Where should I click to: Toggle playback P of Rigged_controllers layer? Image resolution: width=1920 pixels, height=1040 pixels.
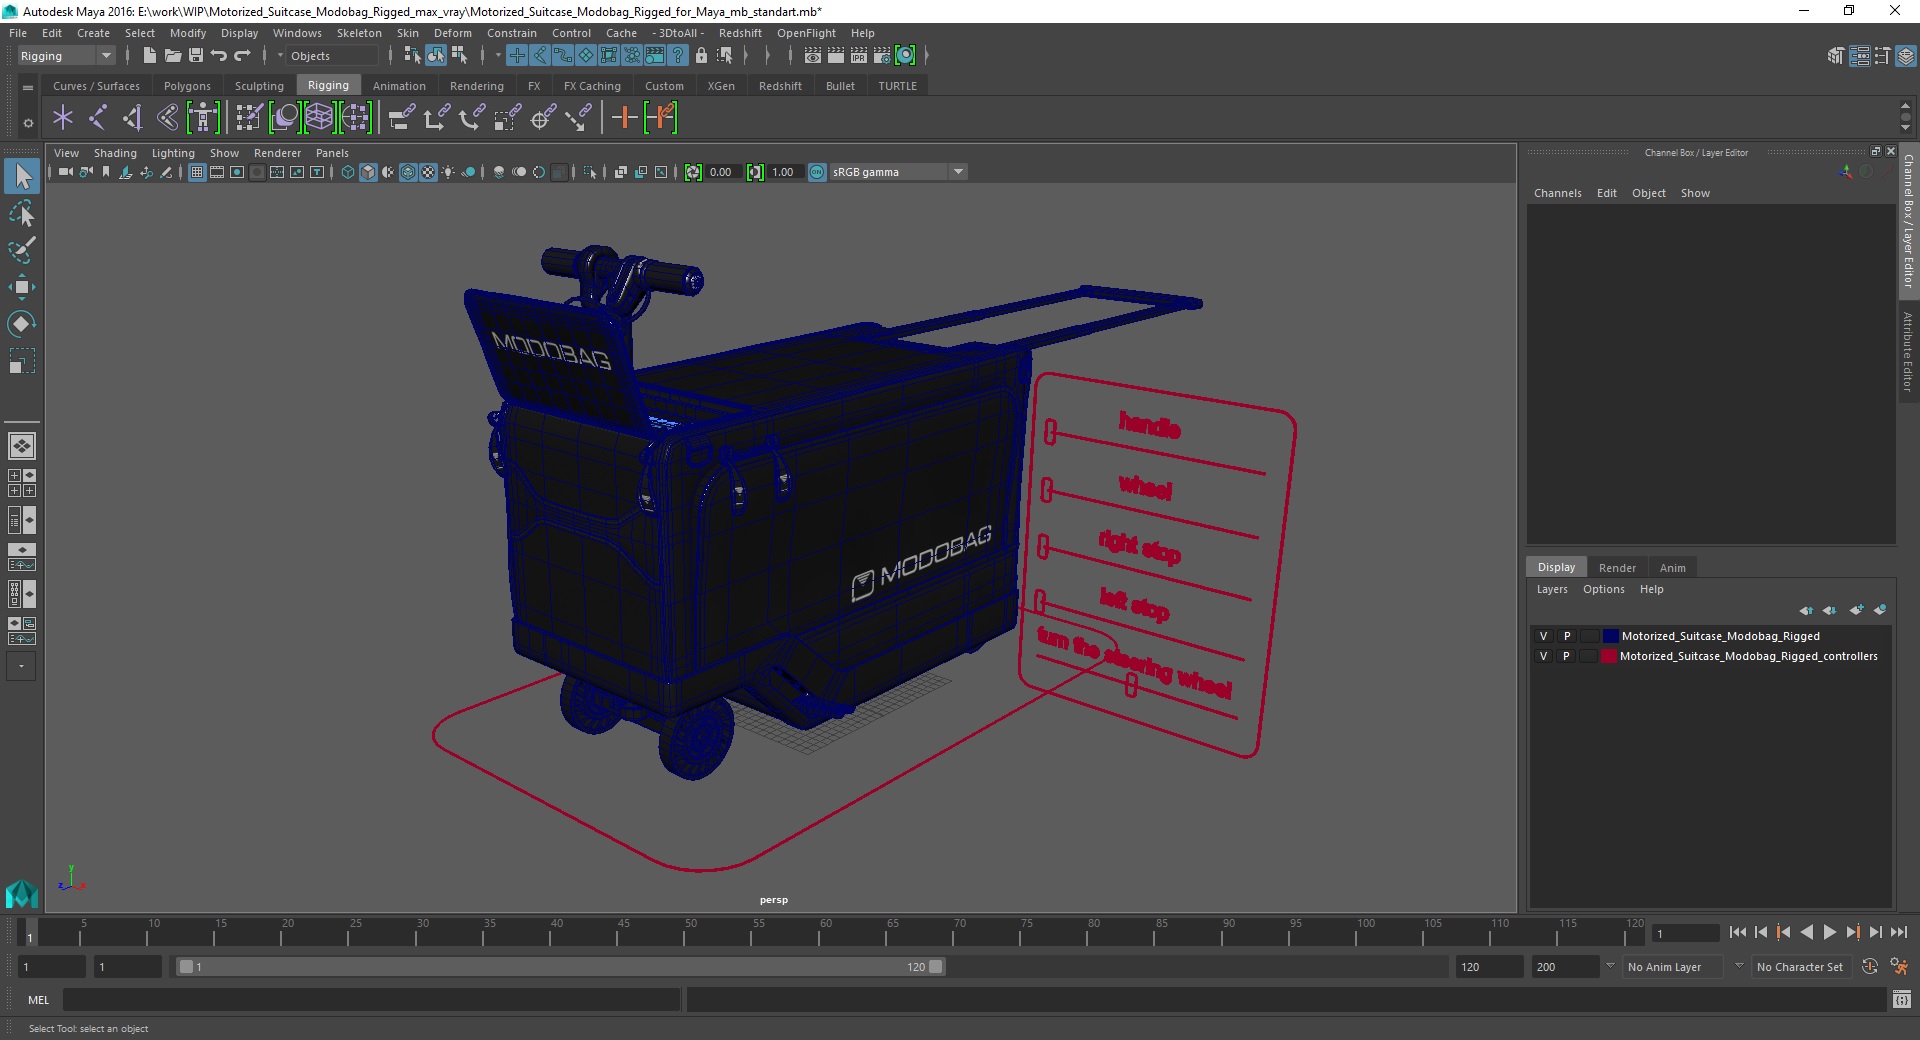[1567, 656]
